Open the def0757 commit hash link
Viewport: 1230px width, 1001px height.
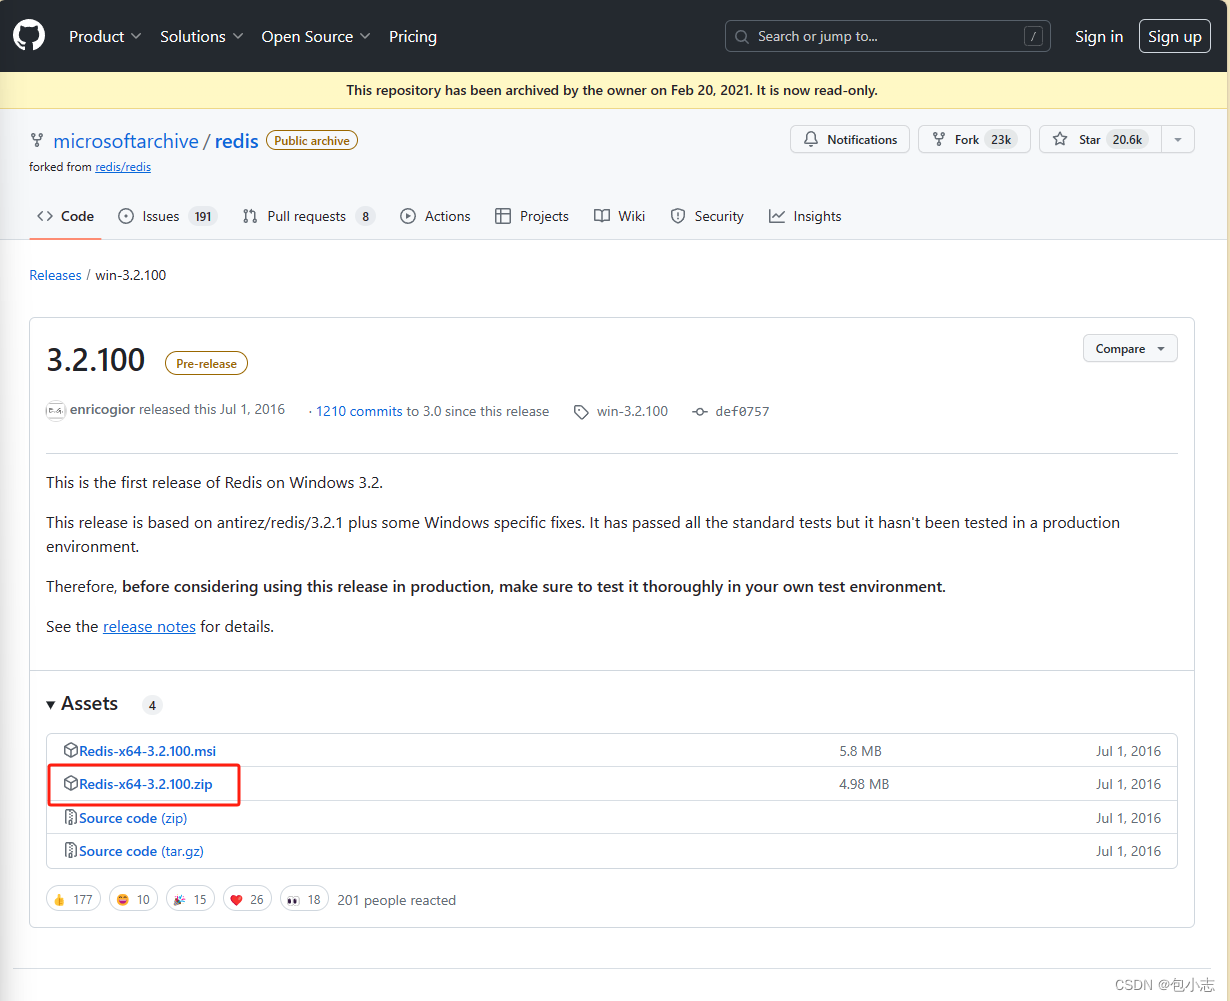tap(743, 411)
